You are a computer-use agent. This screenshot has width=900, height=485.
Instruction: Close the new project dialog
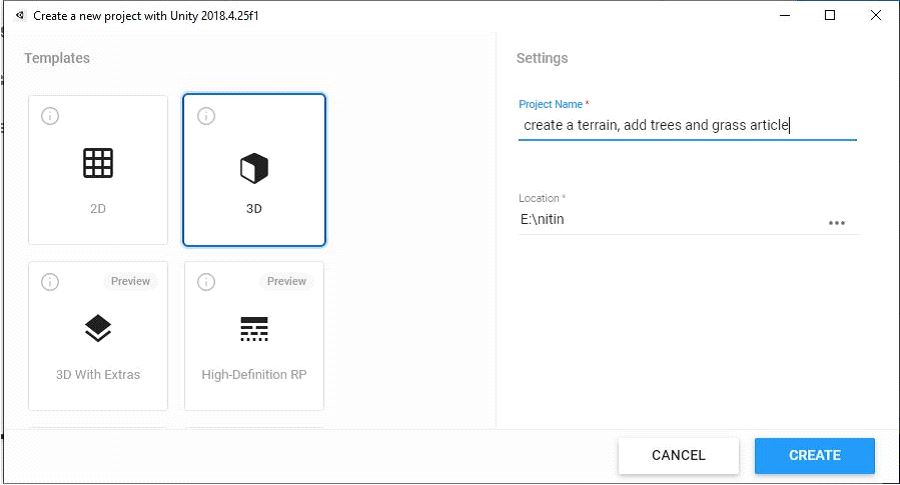pos(876,15)
